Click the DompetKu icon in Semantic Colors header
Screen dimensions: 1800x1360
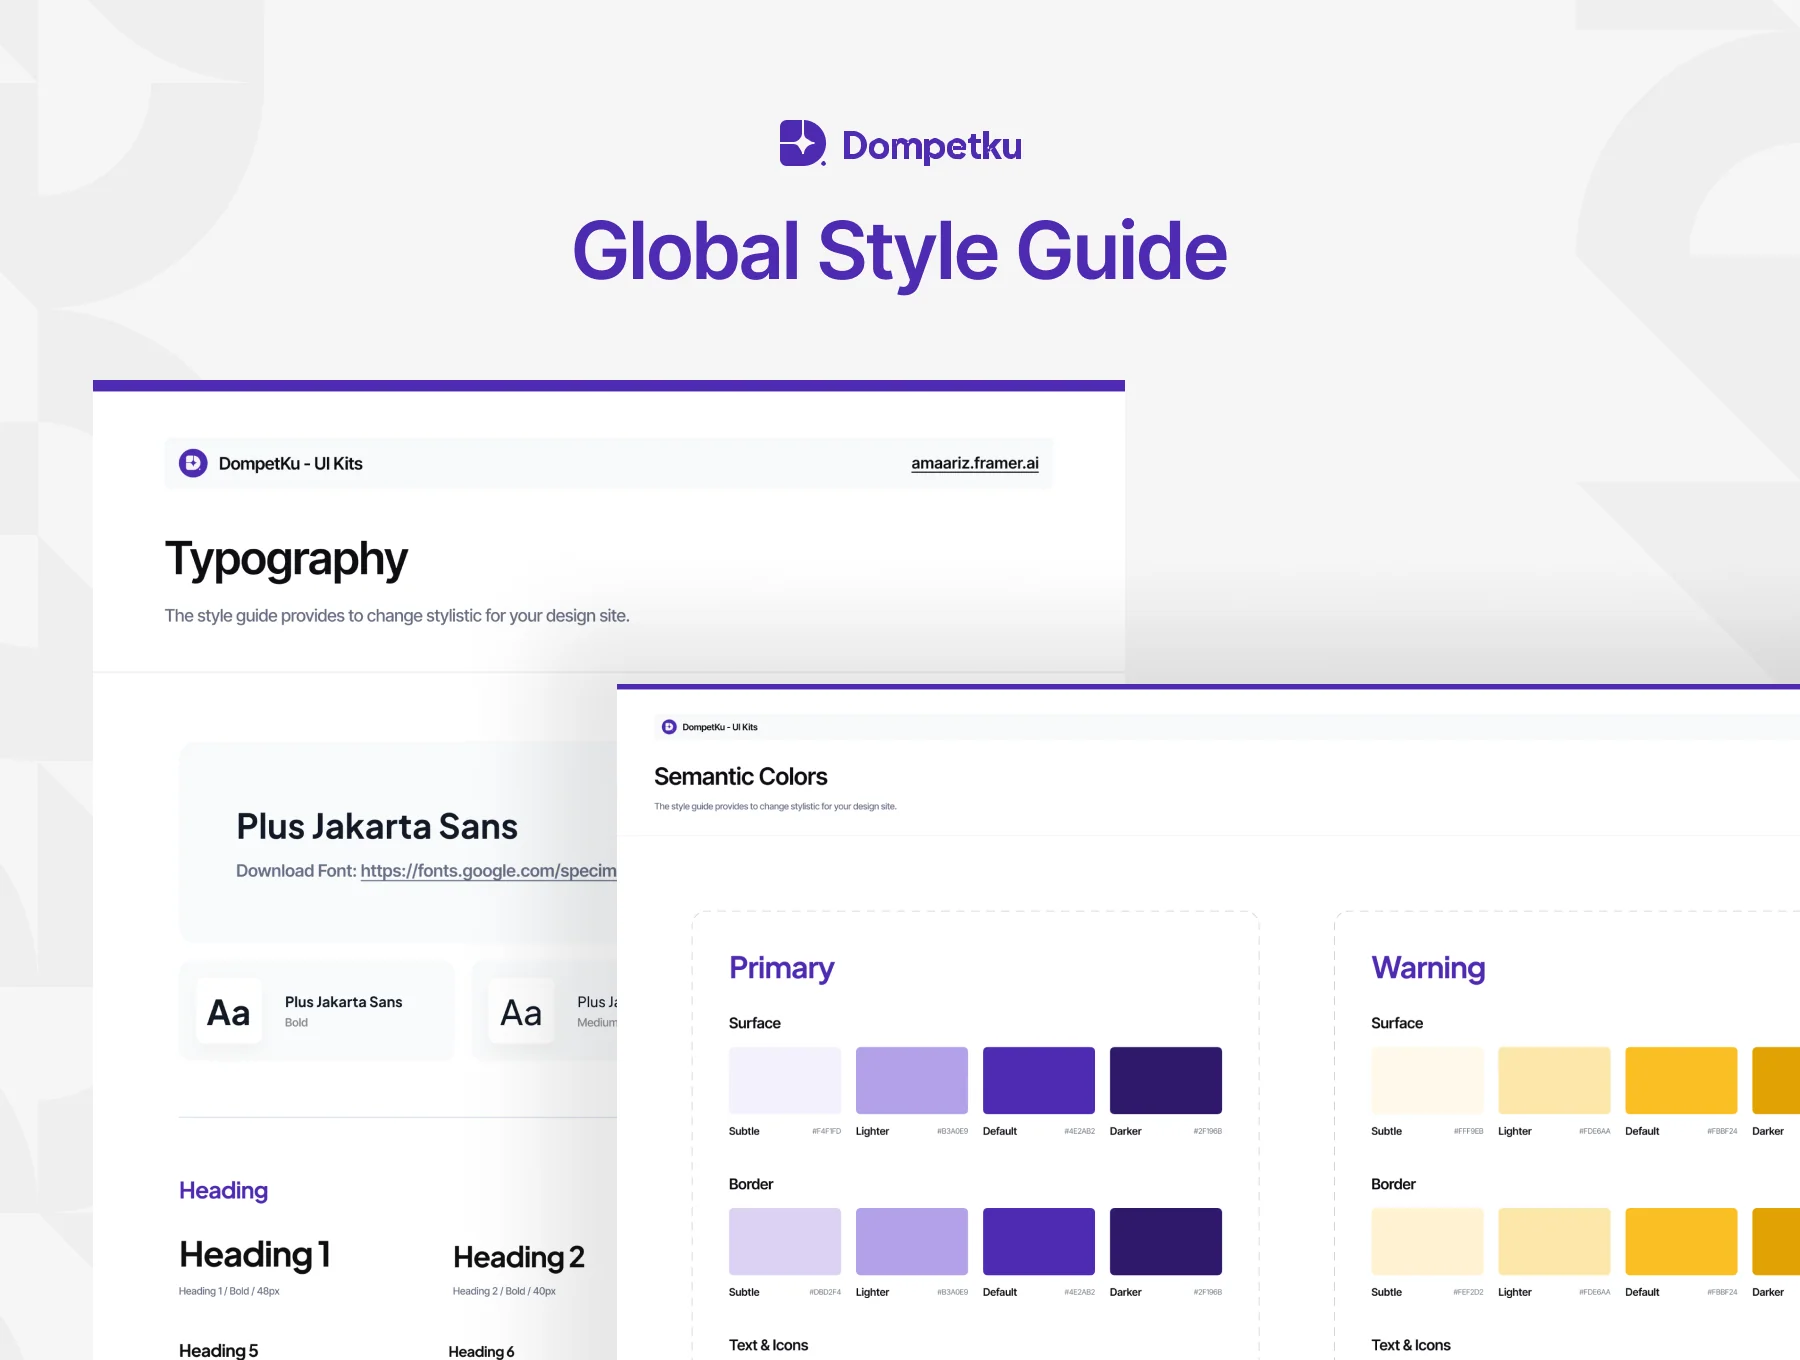click(x=669, y=727)
